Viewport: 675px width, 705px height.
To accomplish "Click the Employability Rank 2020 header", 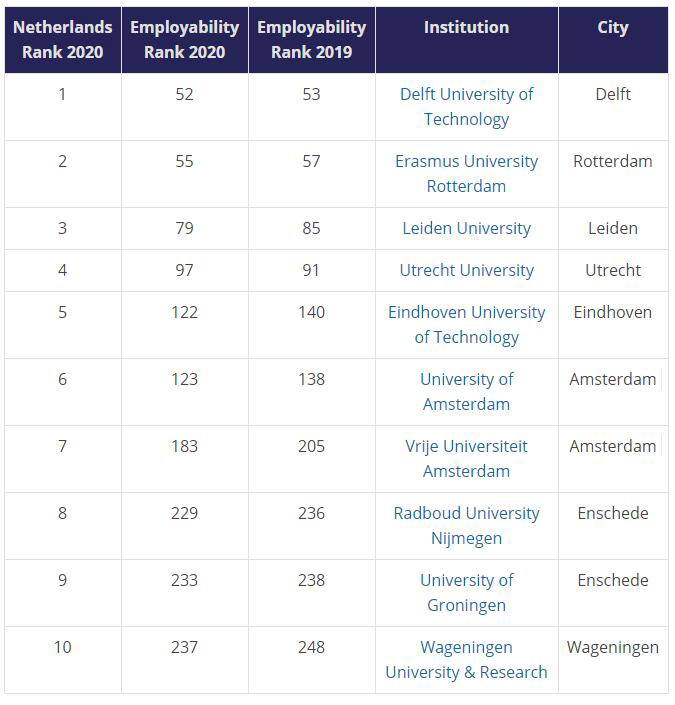I will click(x=184, y=40).
